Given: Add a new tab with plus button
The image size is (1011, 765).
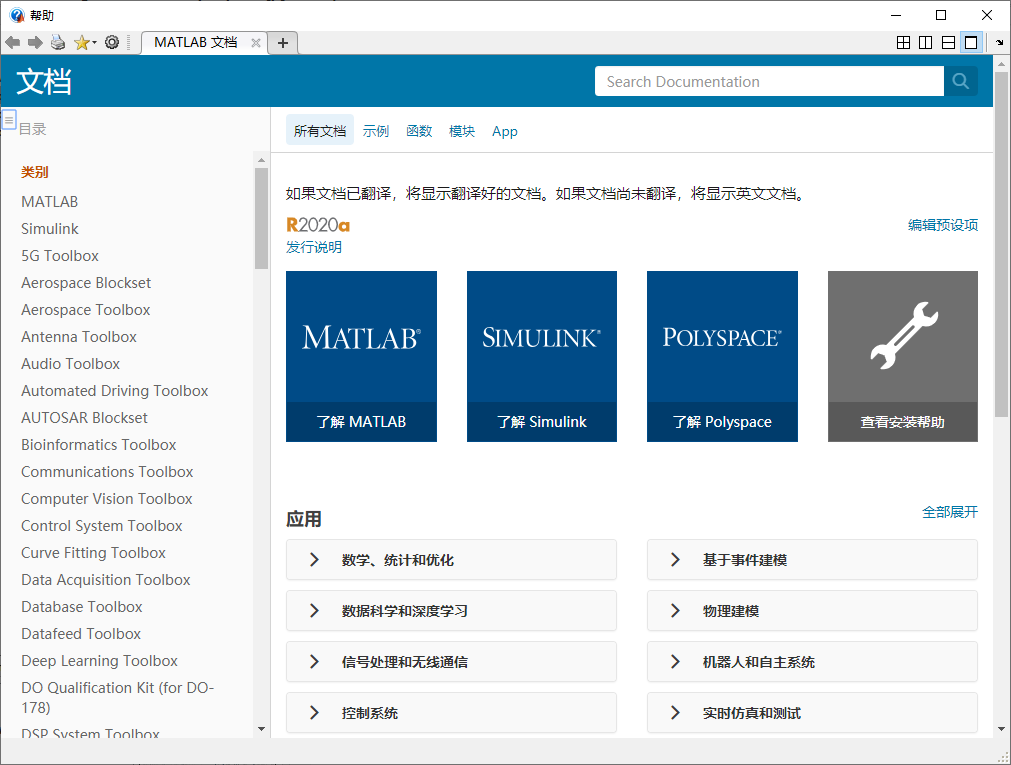Looking at the screenshot, I should (x=282, y=43).
